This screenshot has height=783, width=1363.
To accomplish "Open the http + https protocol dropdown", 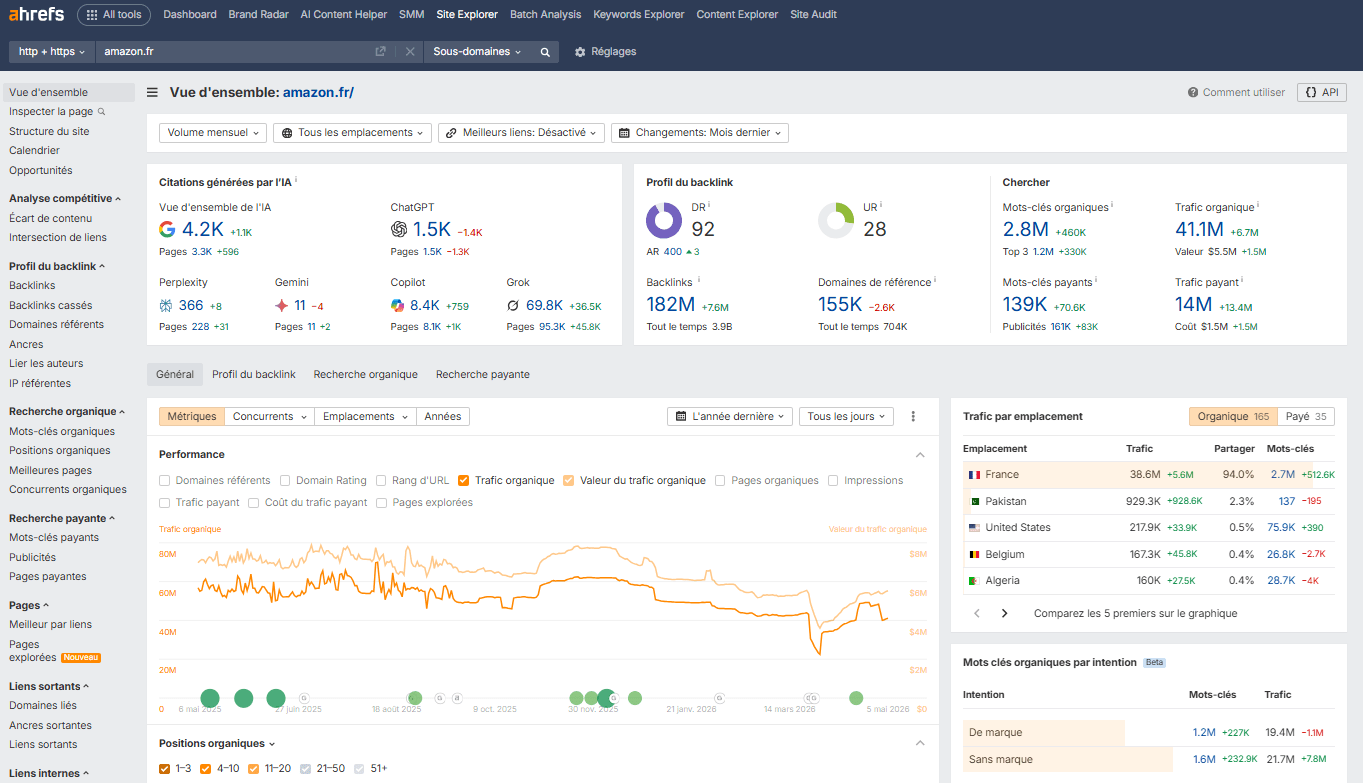I will tap(52, 52).
